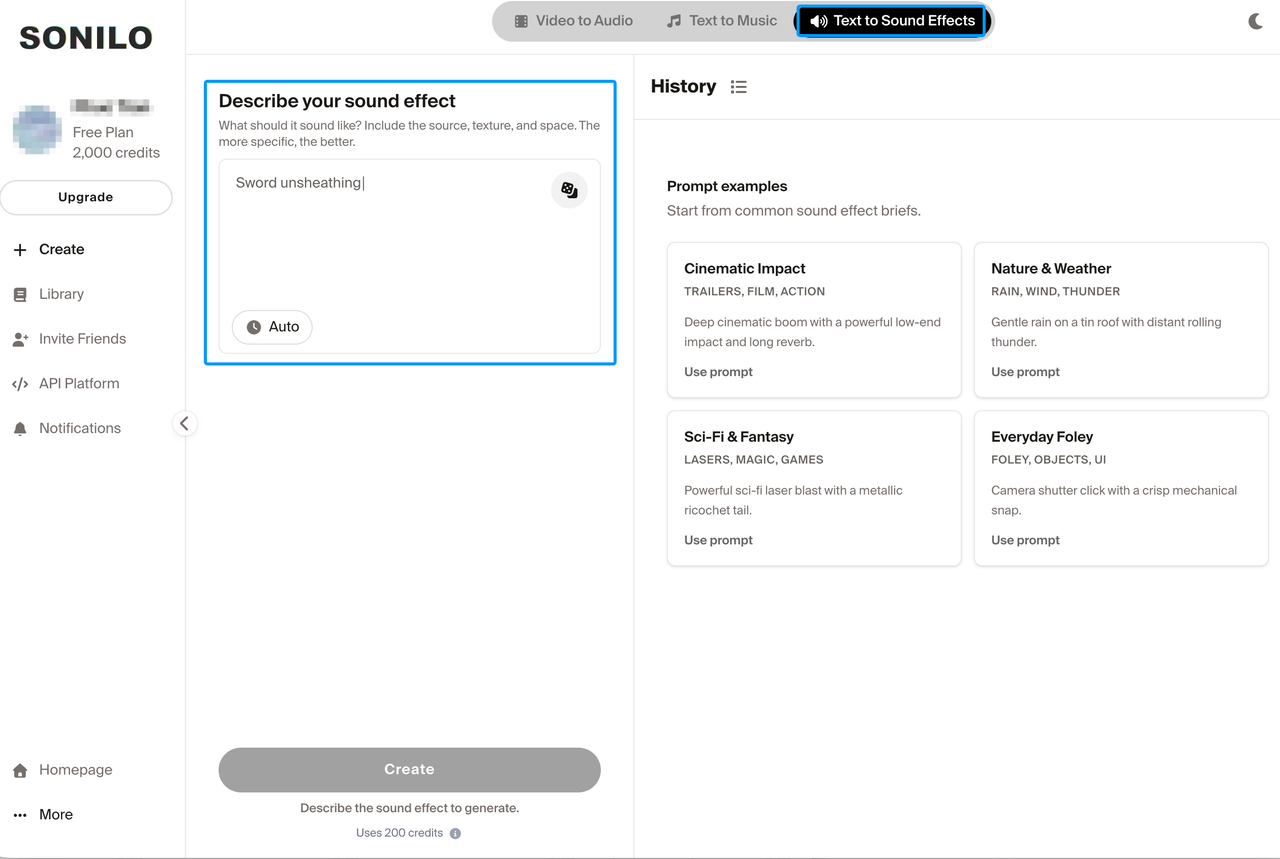This screenshot has width=1280, height=859.
Task: Click the credits info icon
Action: click(455, 833)
